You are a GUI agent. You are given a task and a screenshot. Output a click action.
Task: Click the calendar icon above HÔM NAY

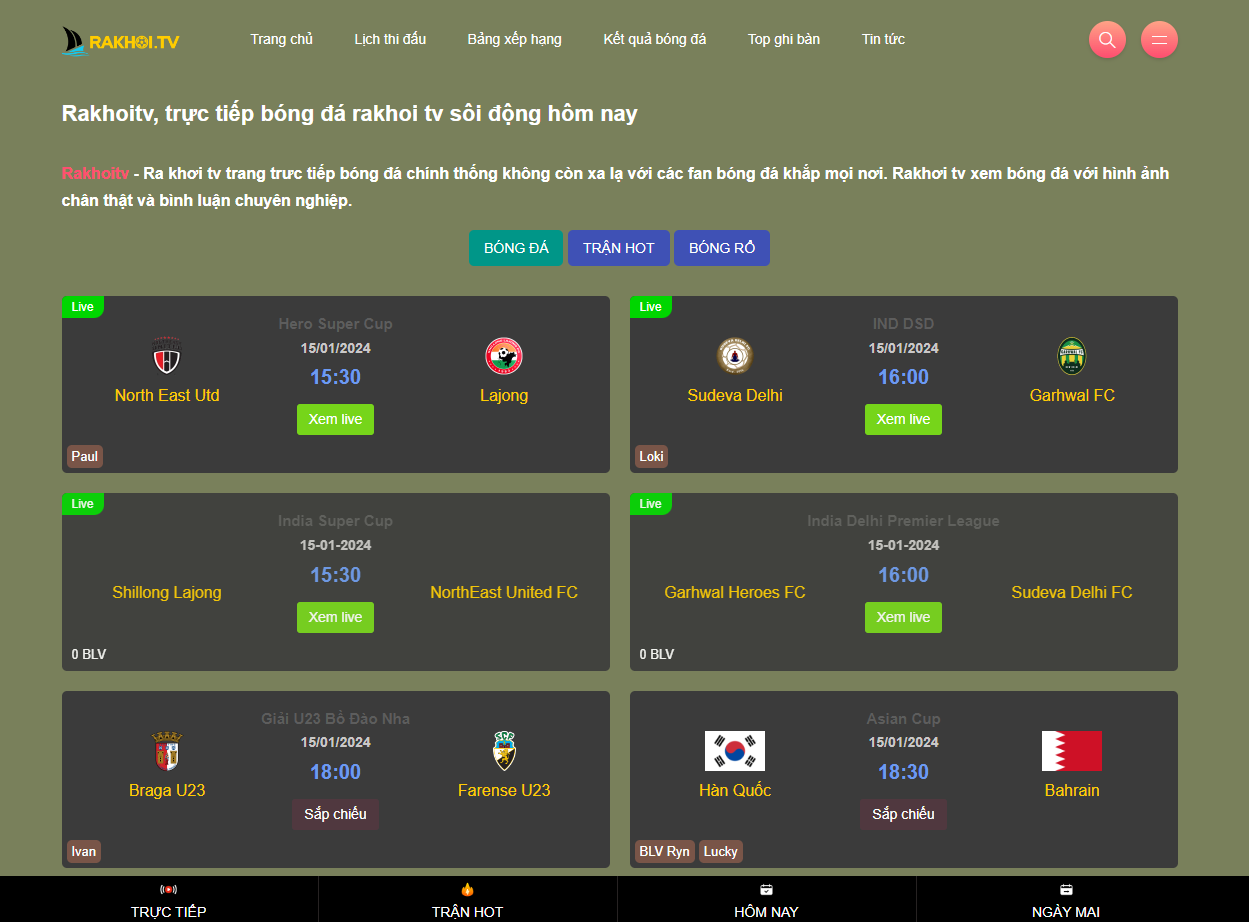click(x=766, y=889)
